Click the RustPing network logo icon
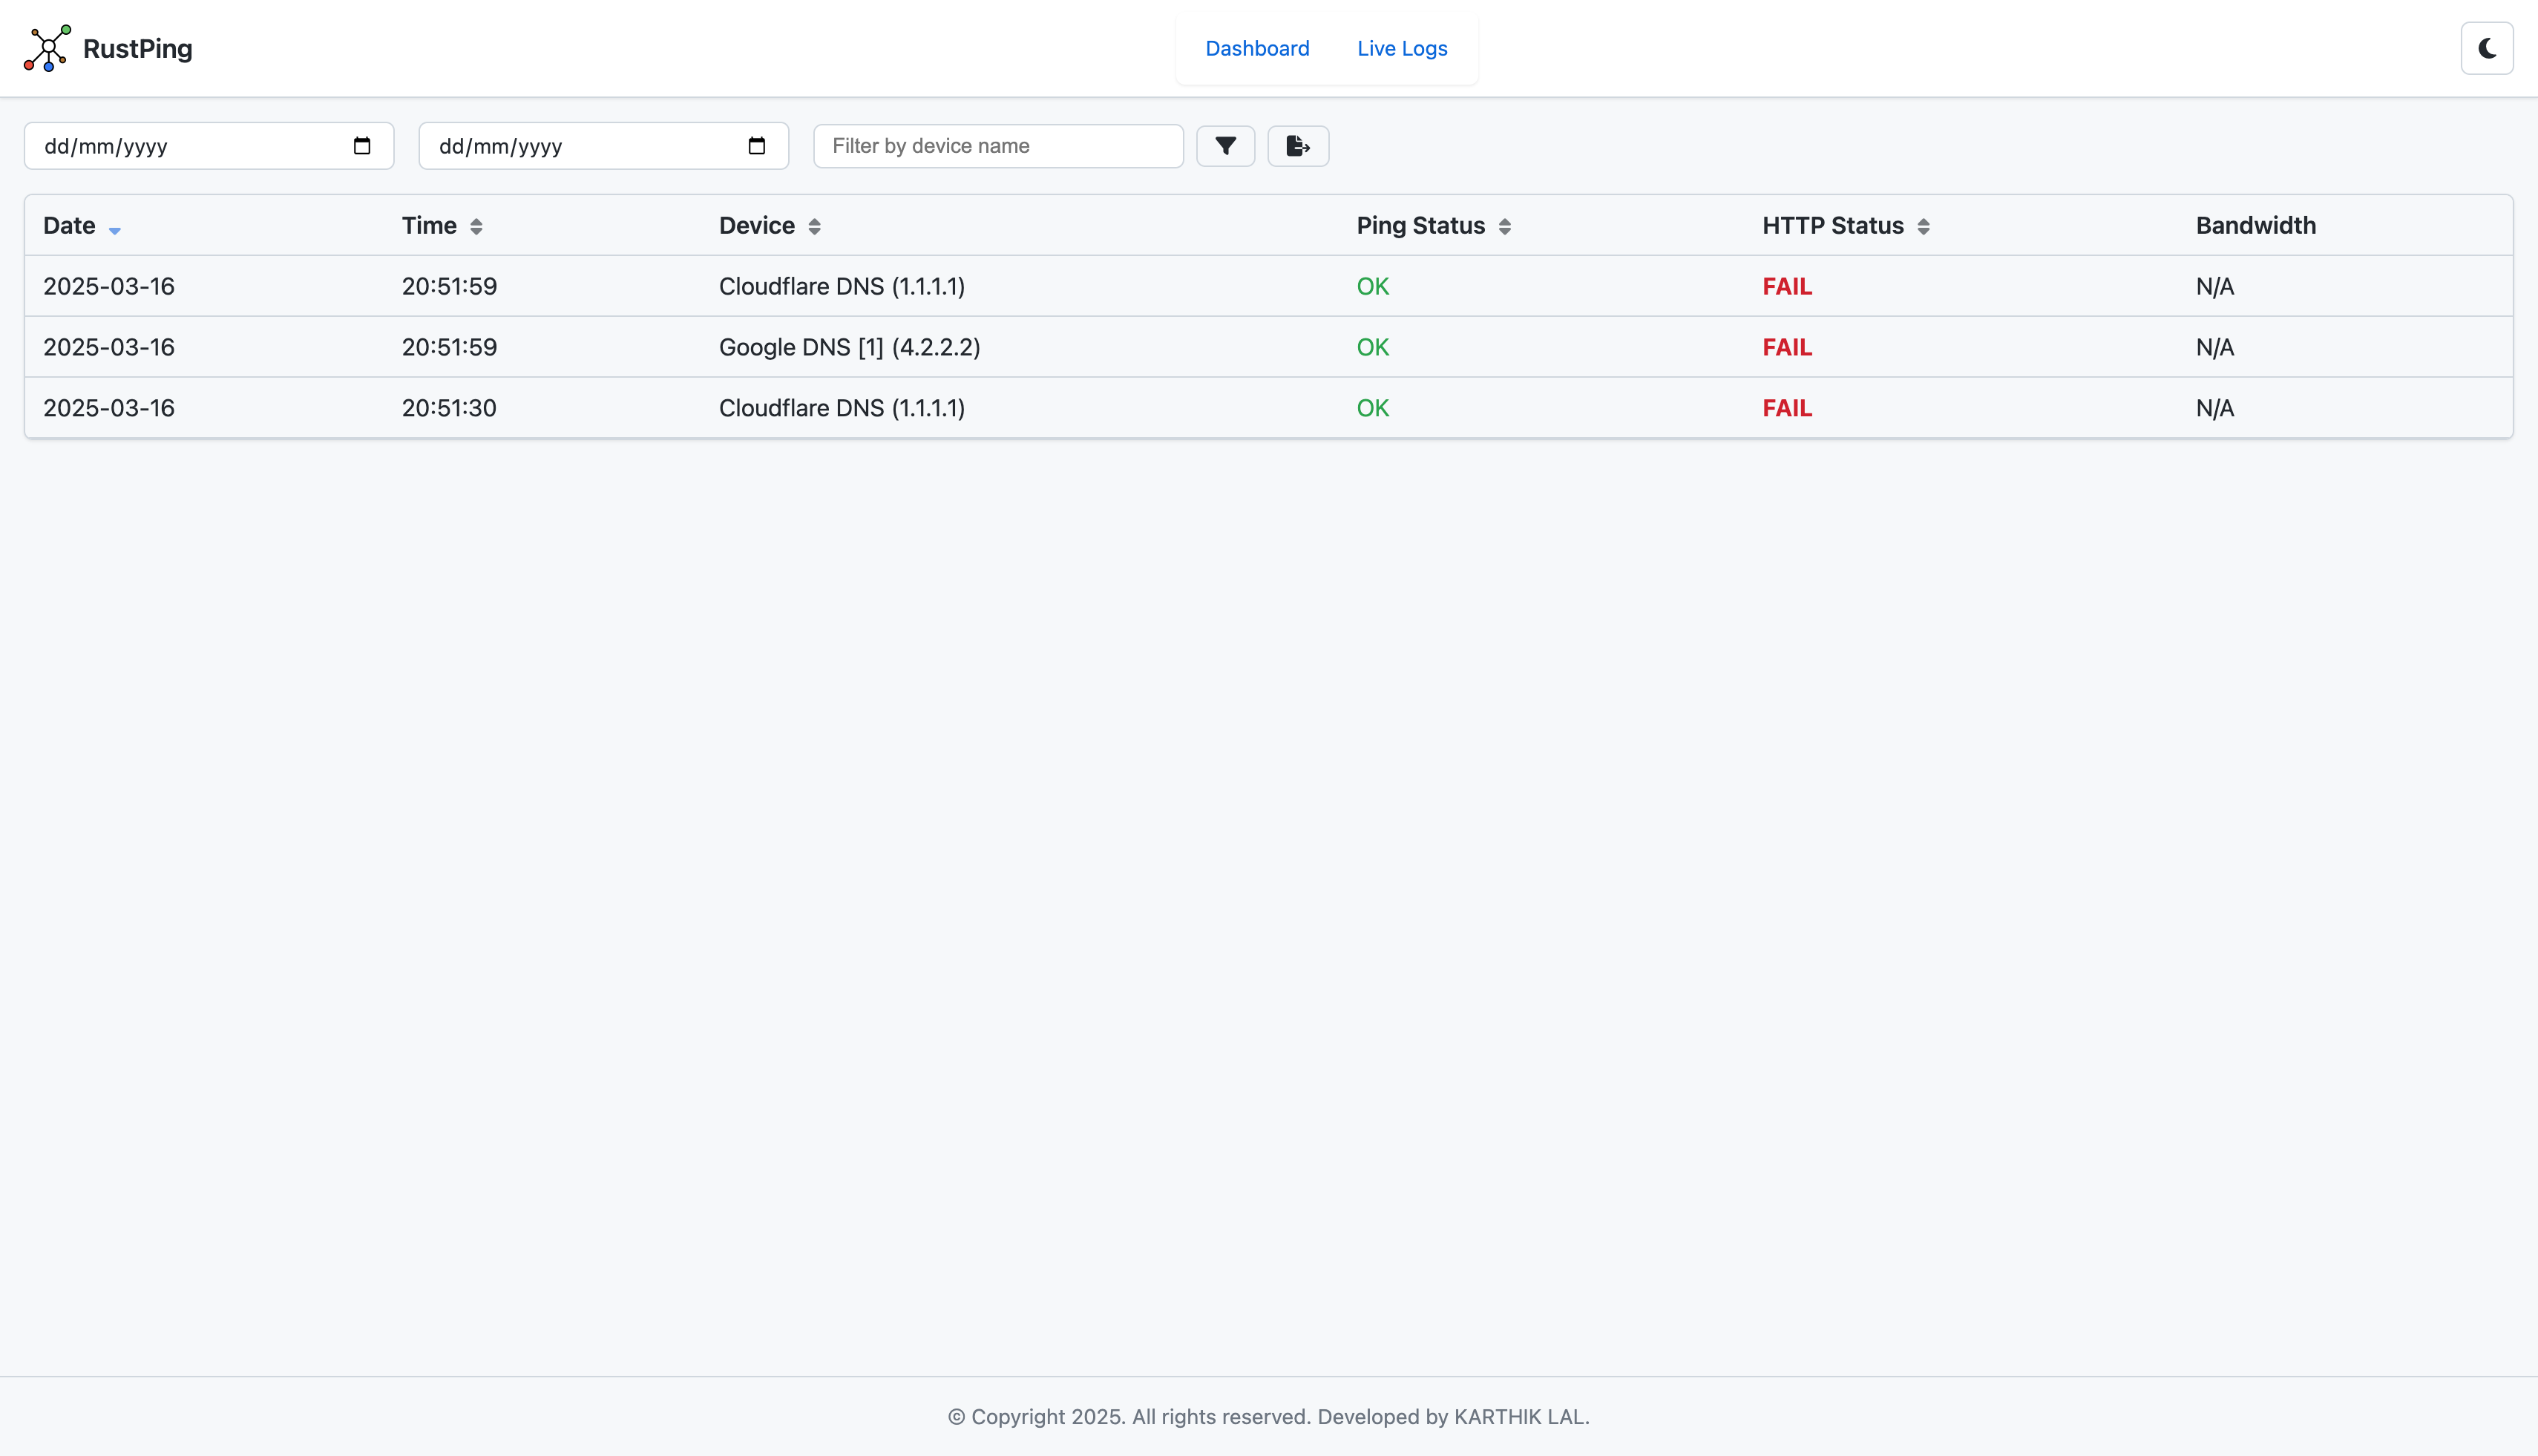 (47, 48)
